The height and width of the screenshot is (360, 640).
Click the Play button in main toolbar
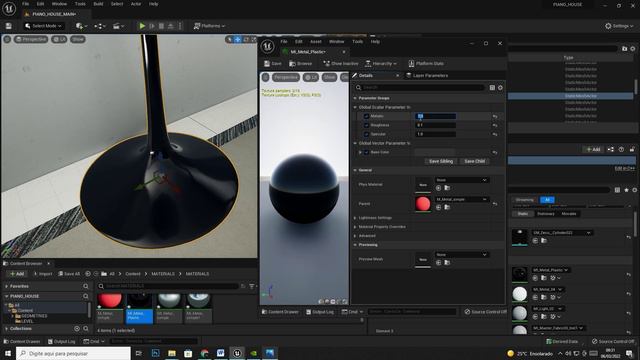(x=142, y=26)
